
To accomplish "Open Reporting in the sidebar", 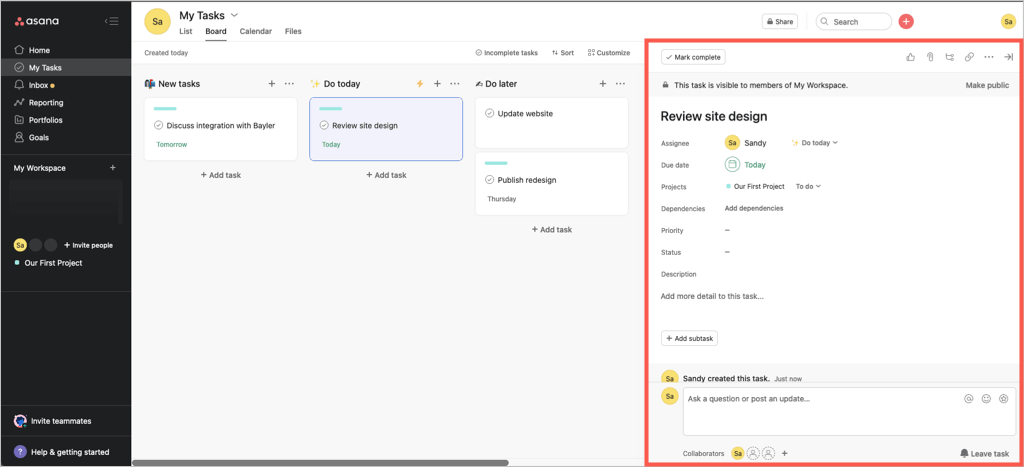I will point(46,102).
